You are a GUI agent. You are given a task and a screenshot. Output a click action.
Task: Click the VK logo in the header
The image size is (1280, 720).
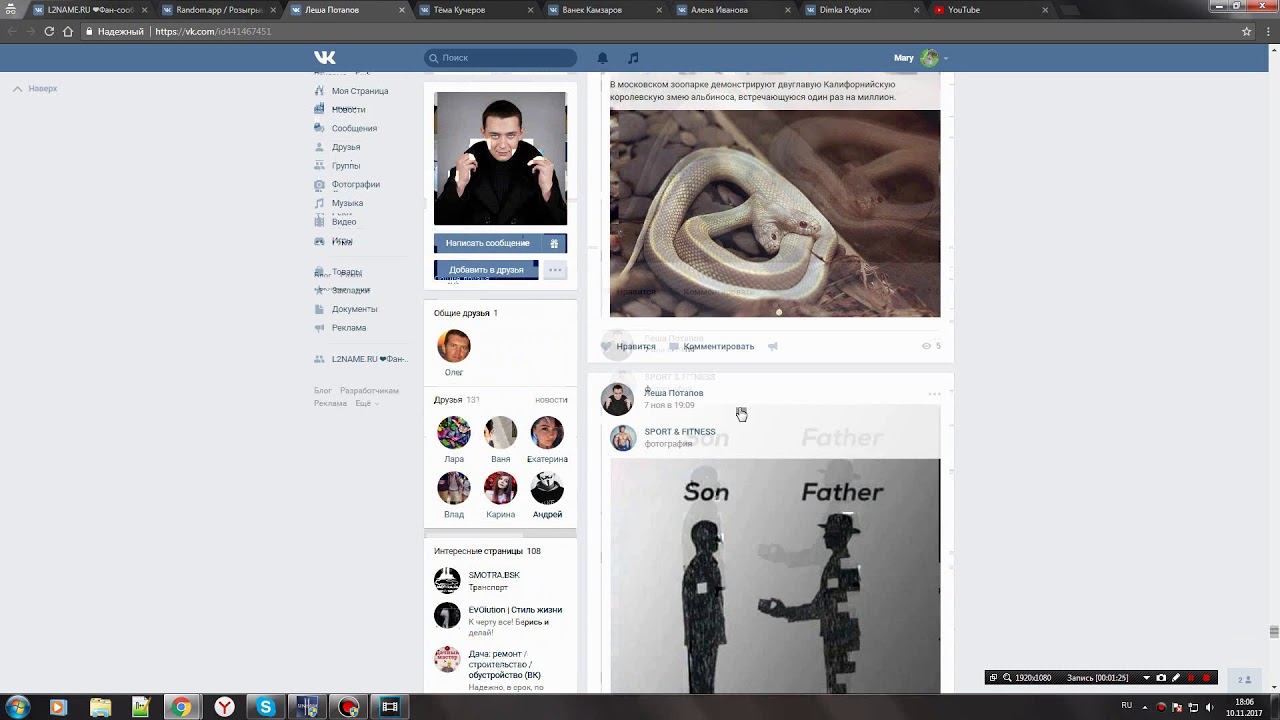[325, 58]
